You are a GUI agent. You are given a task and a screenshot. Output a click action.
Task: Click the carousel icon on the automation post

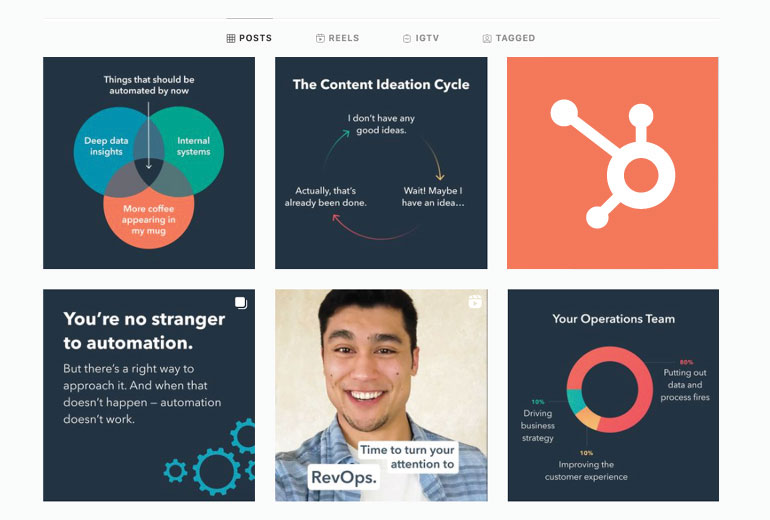point(241,303)
